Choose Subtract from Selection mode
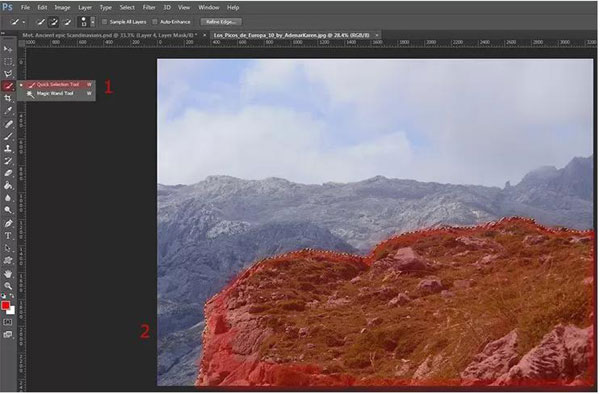 pyautogui.click(x=67, y=22)
